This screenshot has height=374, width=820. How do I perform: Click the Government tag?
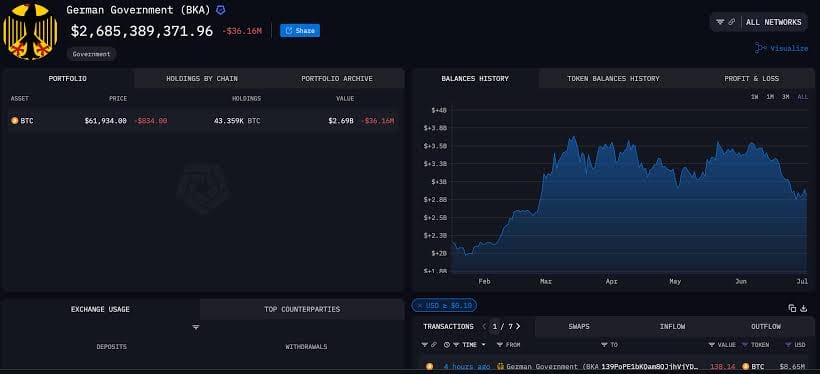click(92, 54)
